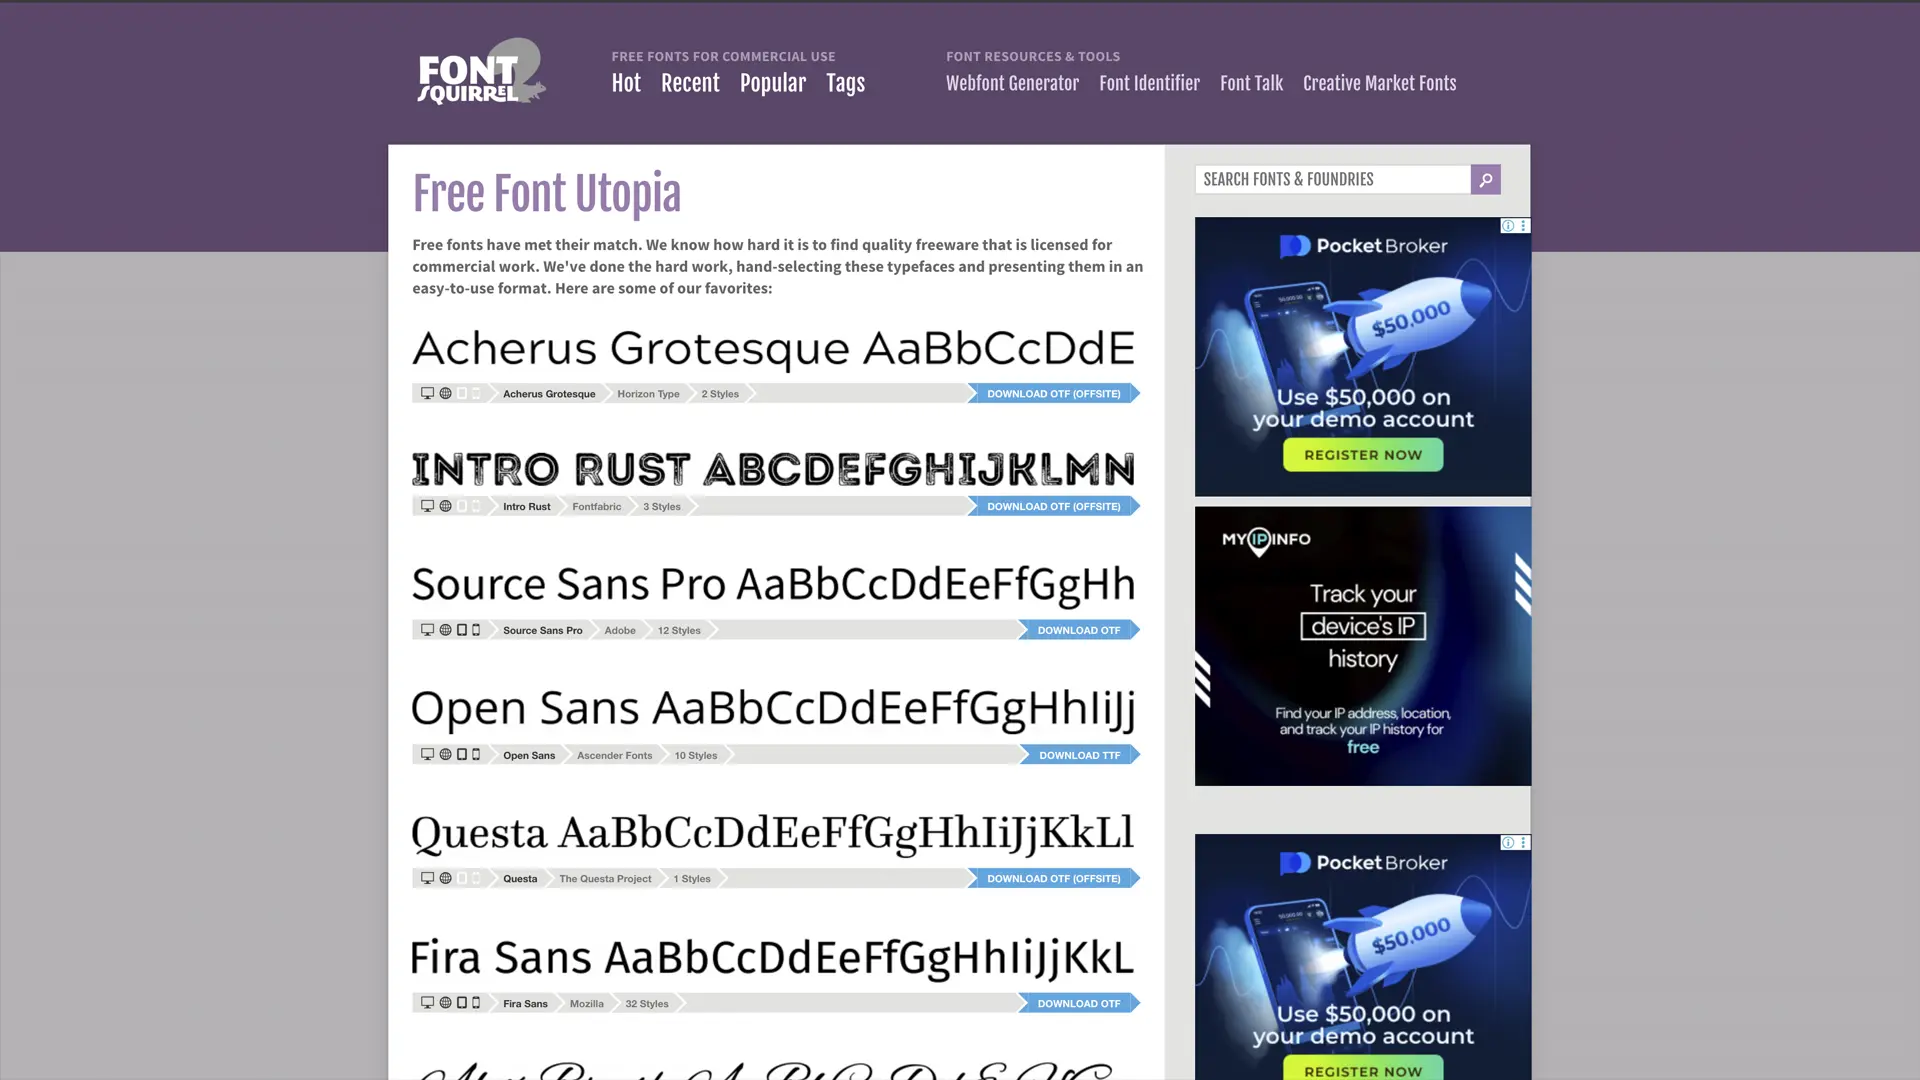Screen dimensions: 1920x1080
Task: Click desktop icon in Fira Sans row
Action: click(x=427, y=1003)
